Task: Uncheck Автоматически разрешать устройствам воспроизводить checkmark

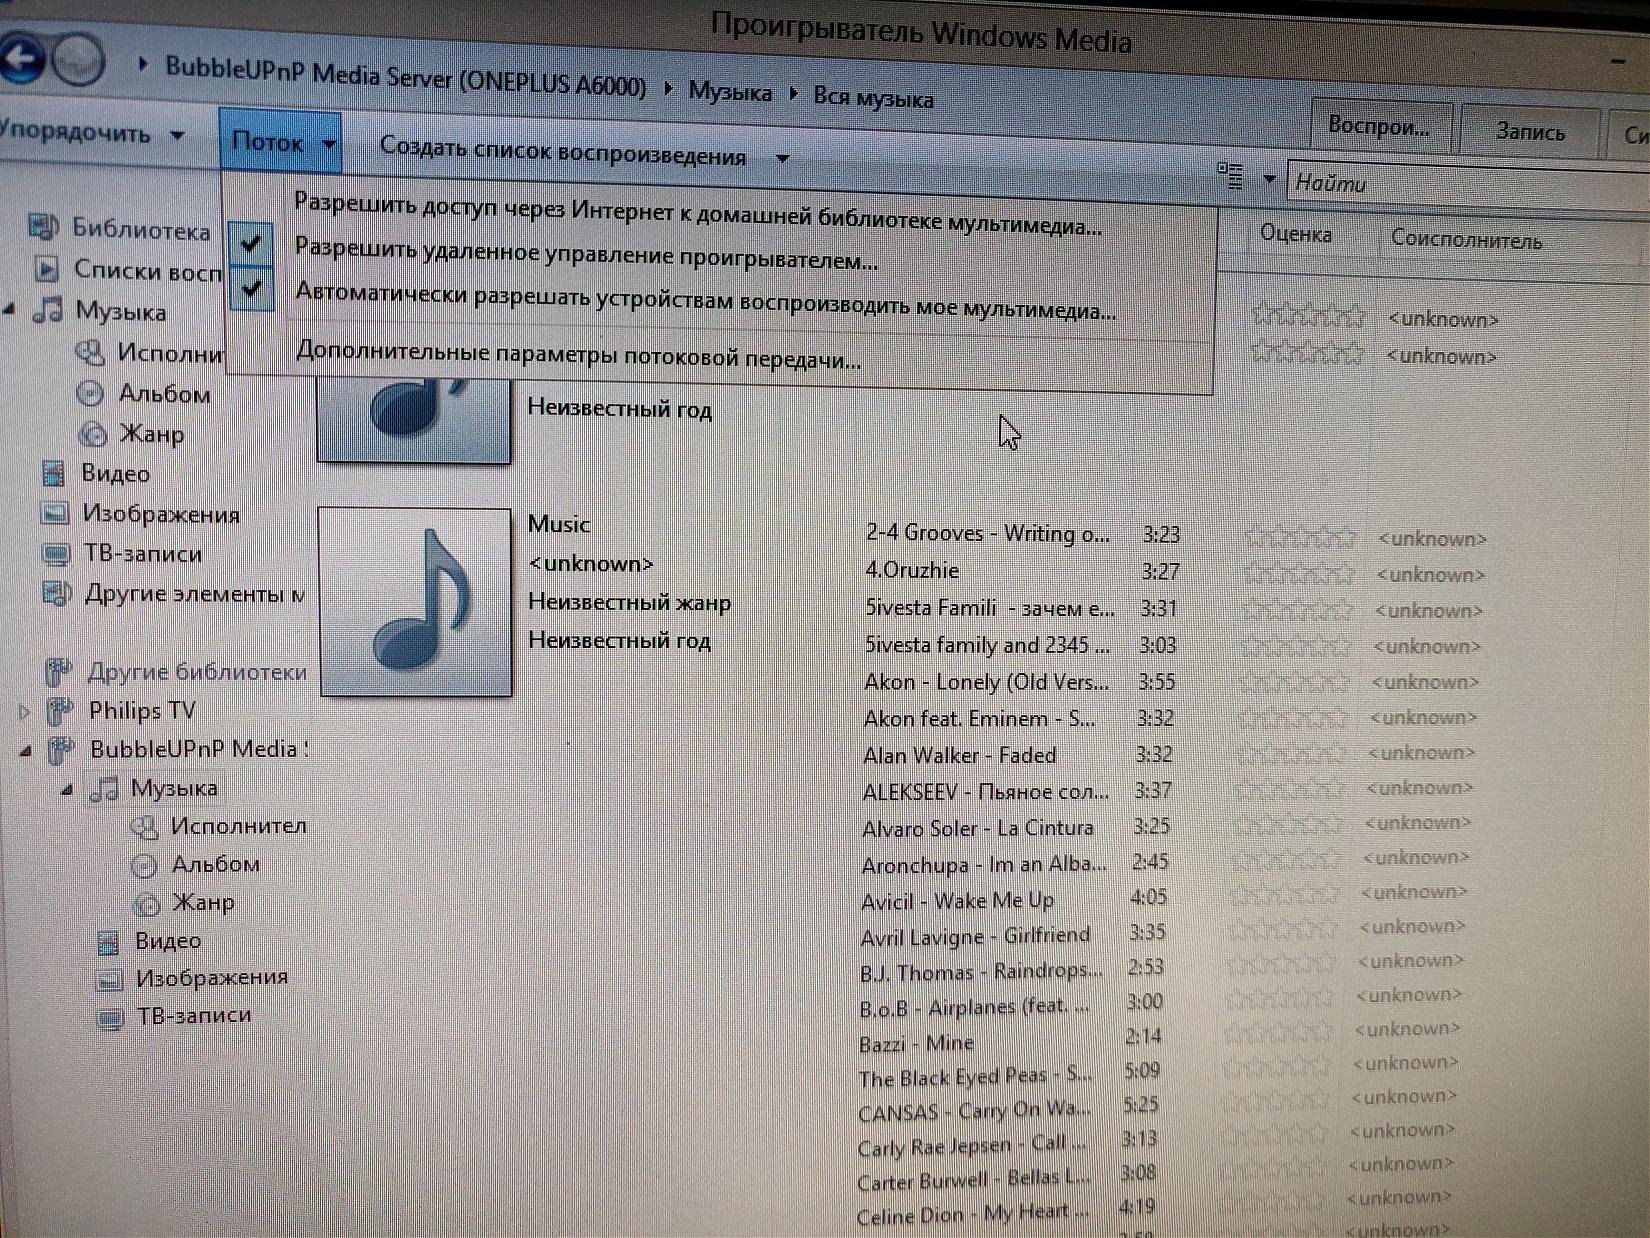Action: click(x=251, y=288)
